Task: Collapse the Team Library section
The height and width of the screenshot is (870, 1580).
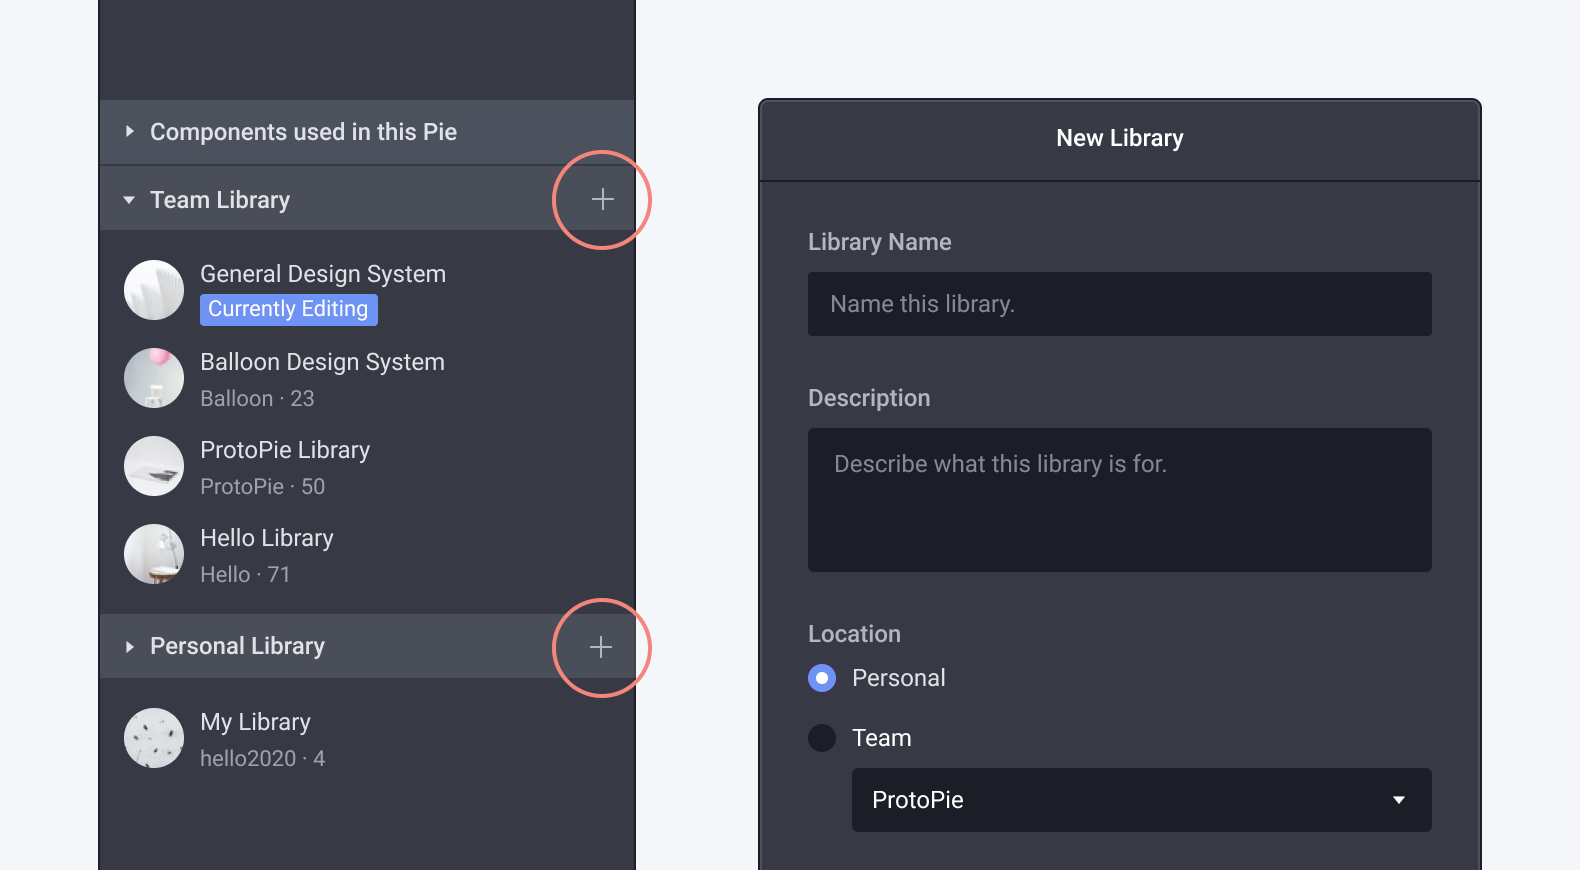Action: (x=129, y=199)
